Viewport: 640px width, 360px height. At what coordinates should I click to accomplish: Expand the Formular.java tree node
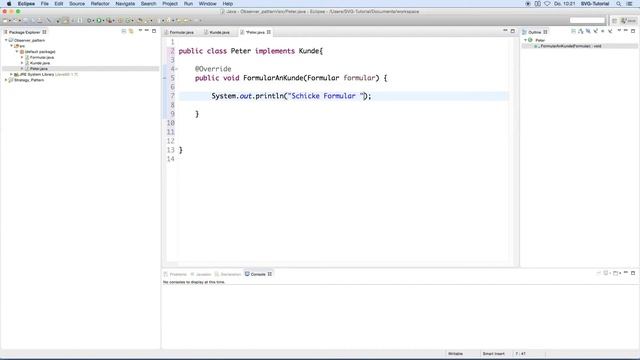22,57
